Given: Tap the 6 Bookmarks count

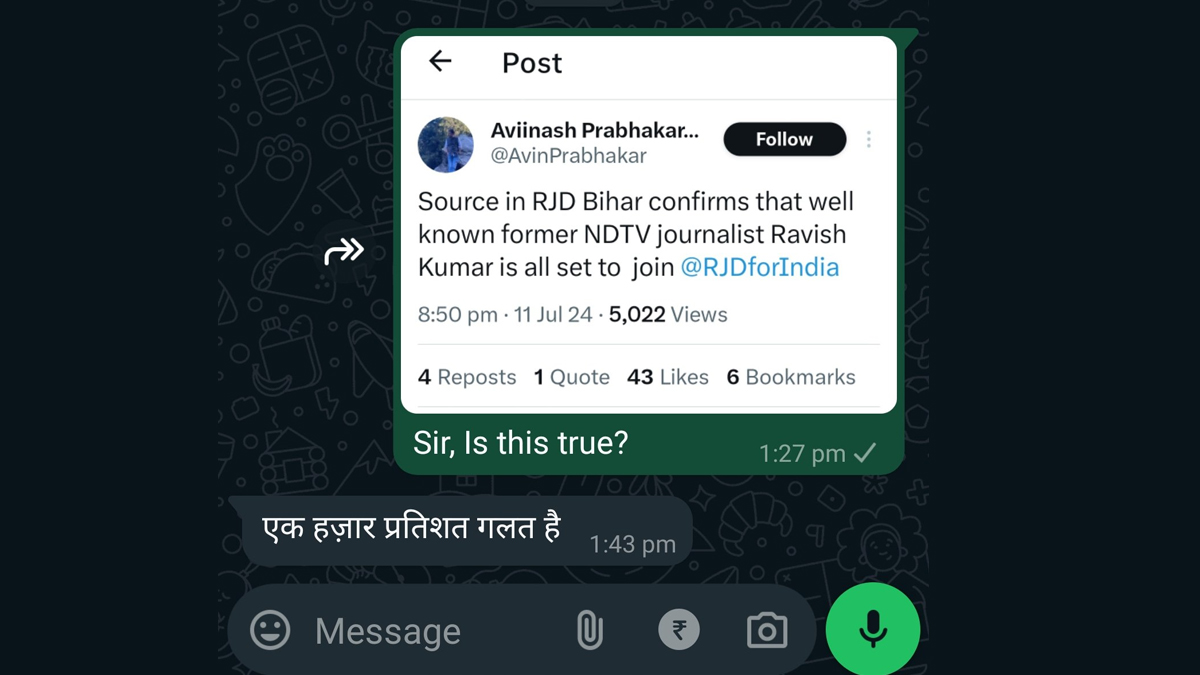Looking at the screenshot, I should (x=791, y=377).
